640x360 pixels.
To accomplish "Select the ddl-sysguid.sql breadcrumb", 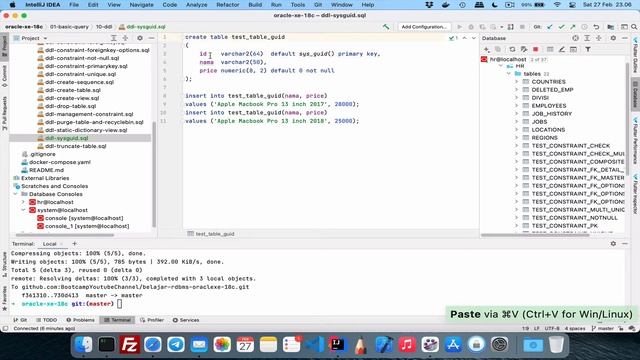I will point(142,27).
